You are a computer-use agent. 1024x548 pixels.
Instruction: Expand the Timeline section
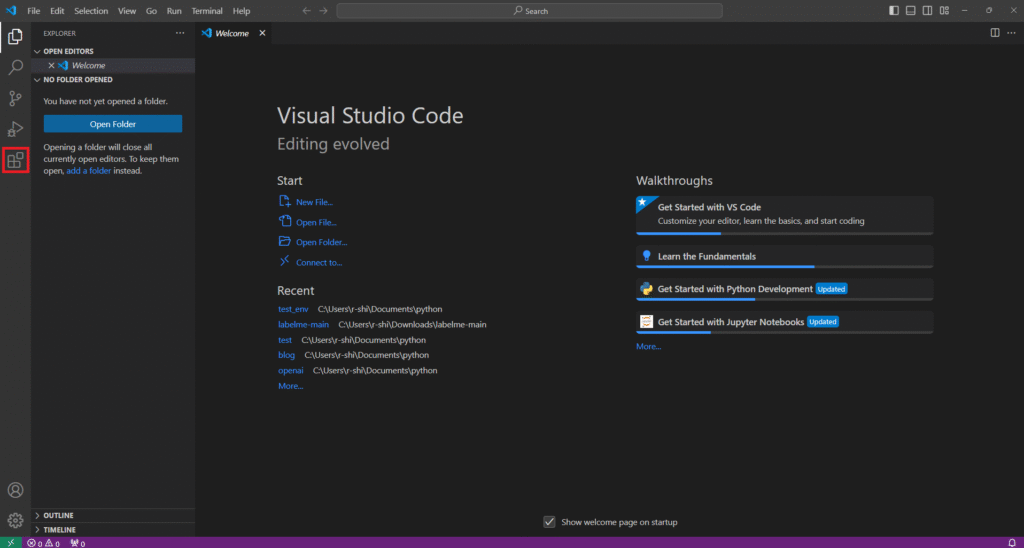tap(59, 529)
